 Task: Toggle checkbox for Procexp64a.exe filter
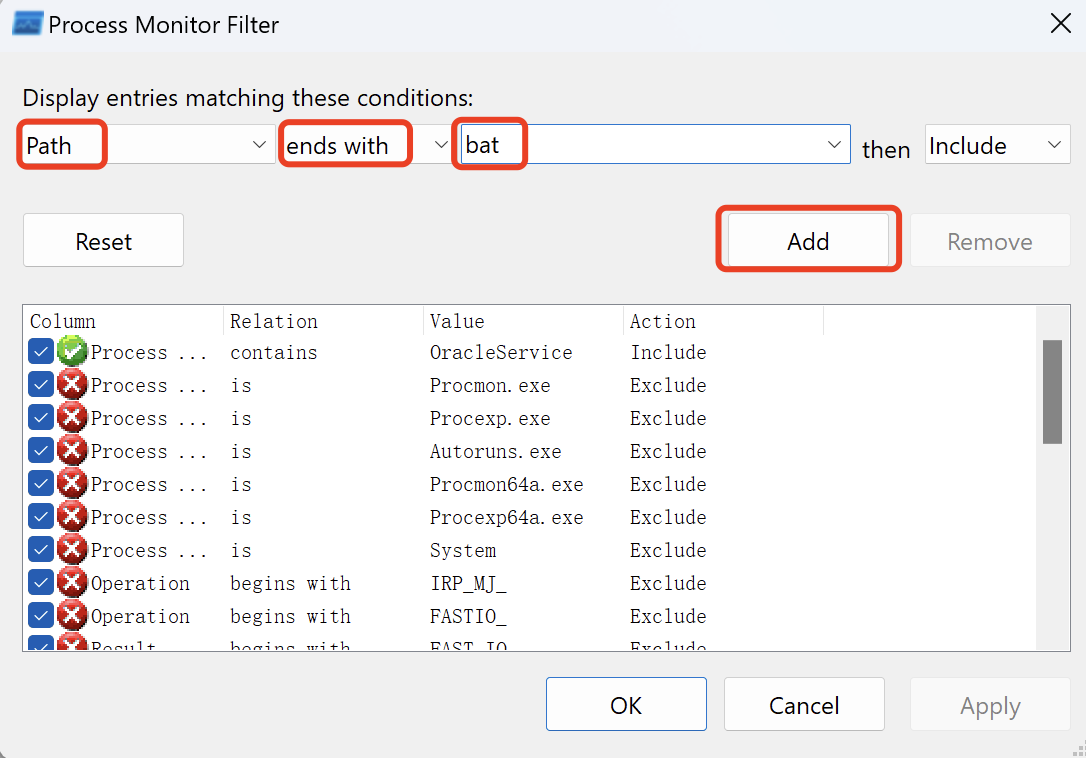click(41, 517)
